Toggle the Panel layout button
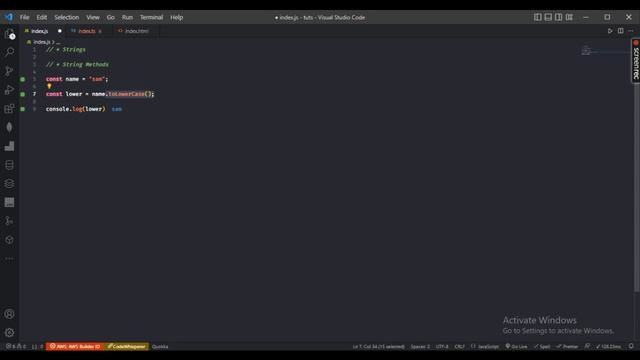Image resolution: width=640 pixels, height=360 pixels. tap(548, 17)
